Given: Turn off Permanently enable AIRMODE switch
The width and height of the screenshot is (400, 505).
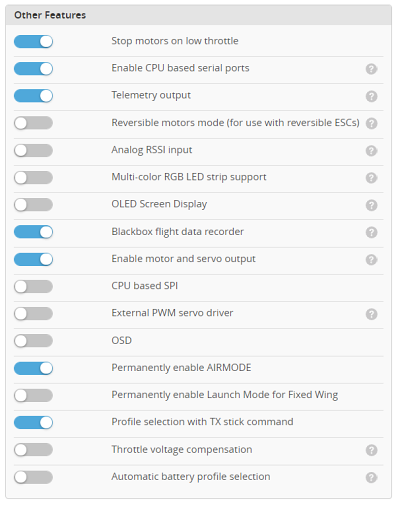Looking at the screenshot, I should click(x=33, y=368).
